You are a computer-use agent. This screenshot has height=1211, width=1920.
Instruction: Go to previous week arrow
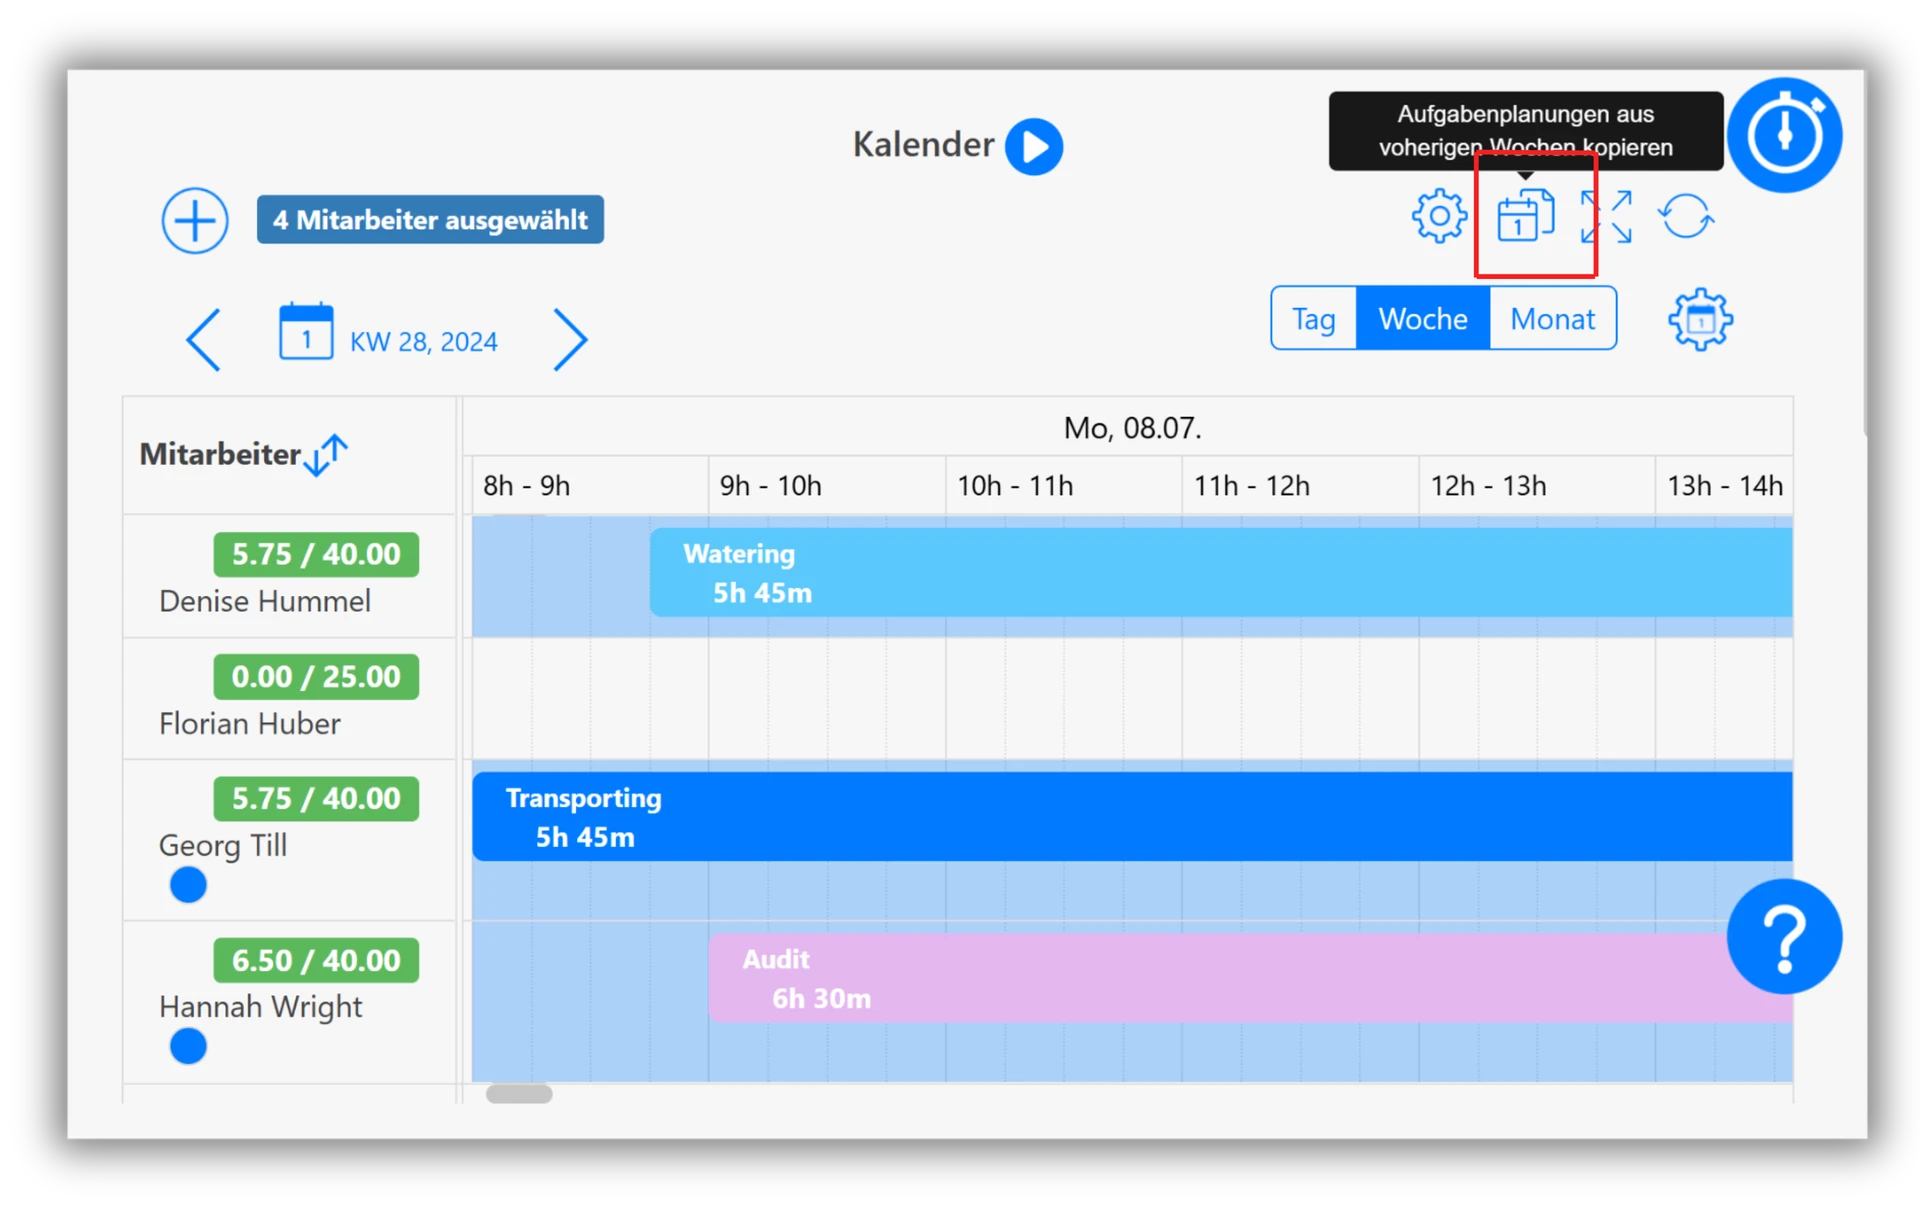204,340
